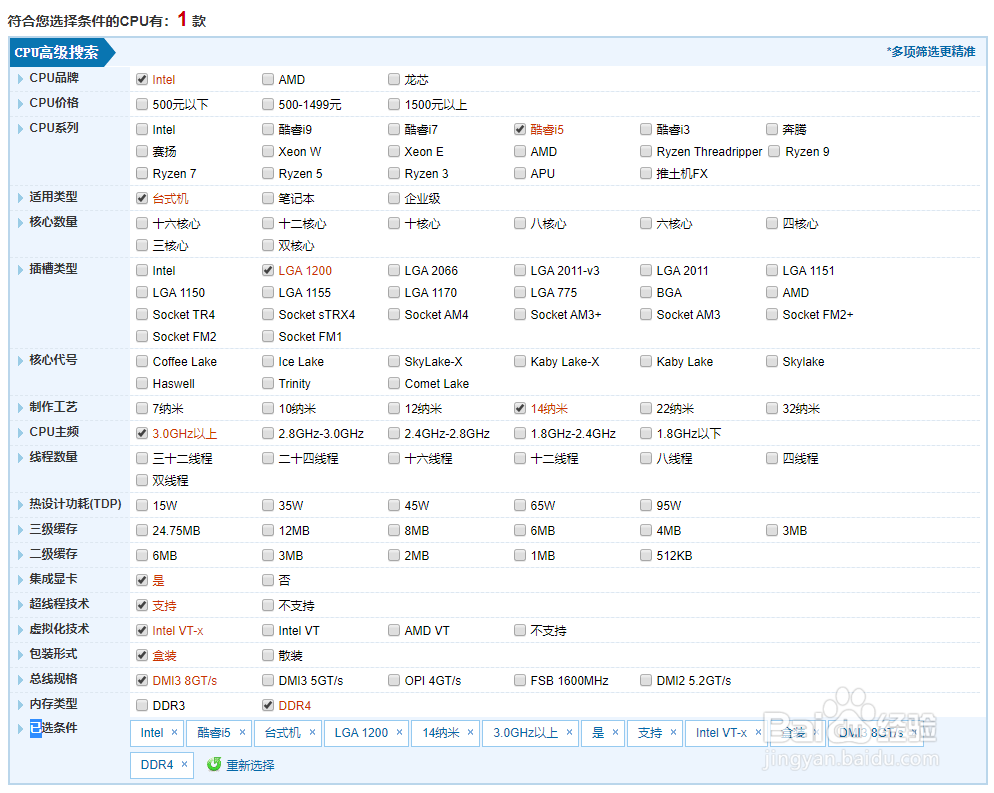Tick the AMD VT virtualization checkbox
994x793 pixels.
tap(394, 630)
